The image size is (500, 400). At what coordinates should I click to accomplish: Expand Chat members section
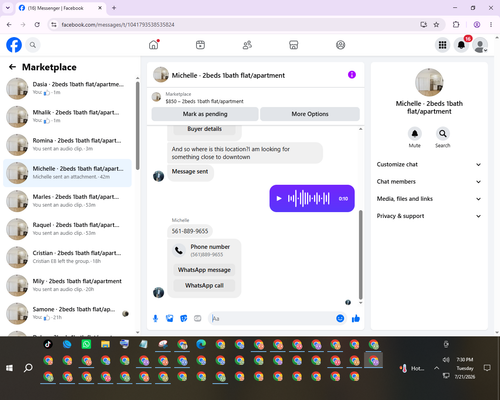(x=429, y=182)
